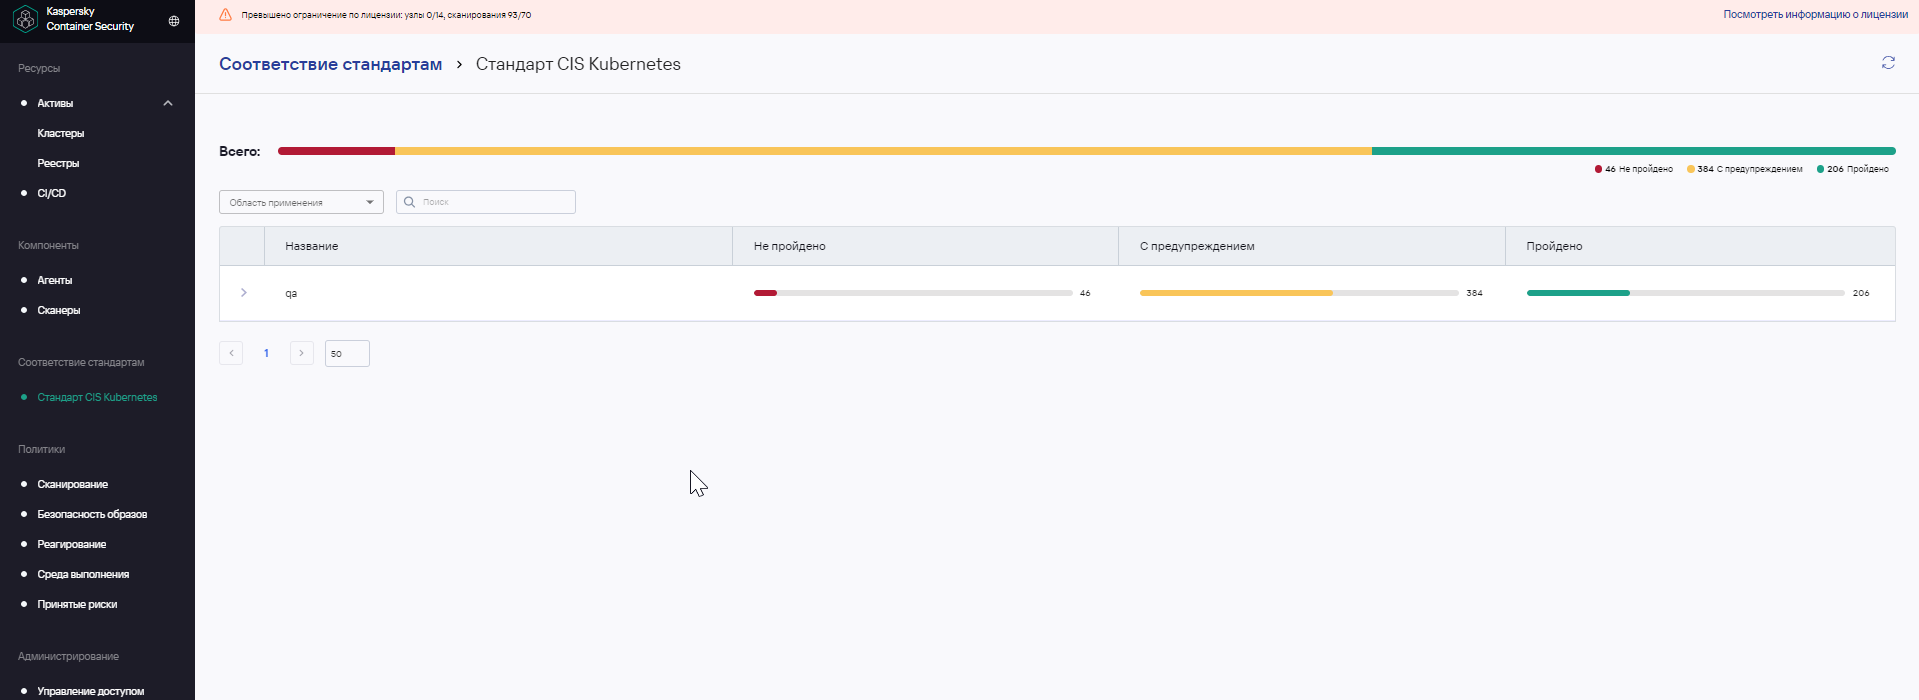Expand the qa row chevron

coord(243,293)
